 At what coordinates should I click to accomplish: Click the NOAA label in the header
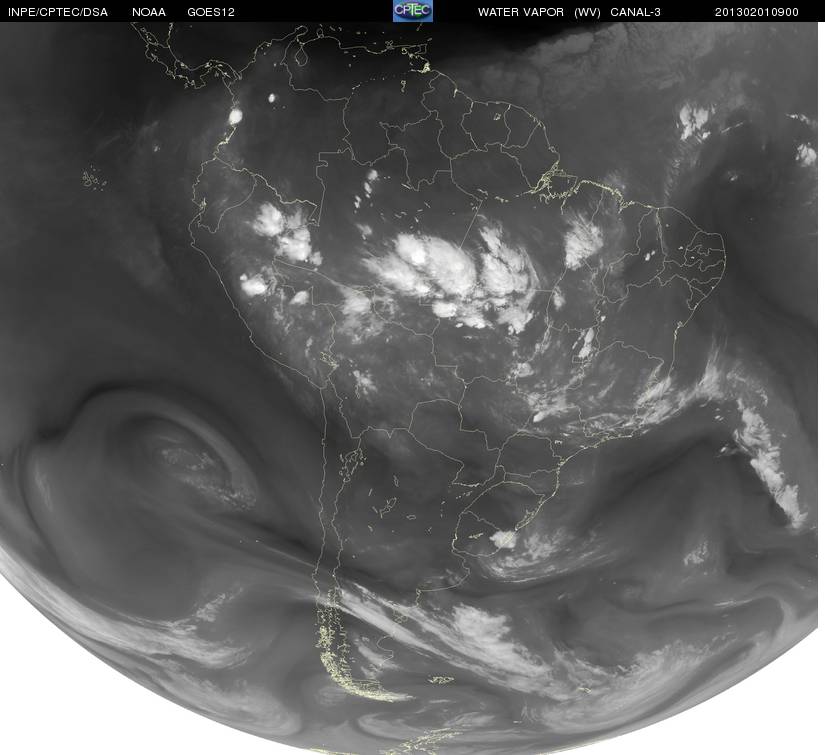click(149, 12)
